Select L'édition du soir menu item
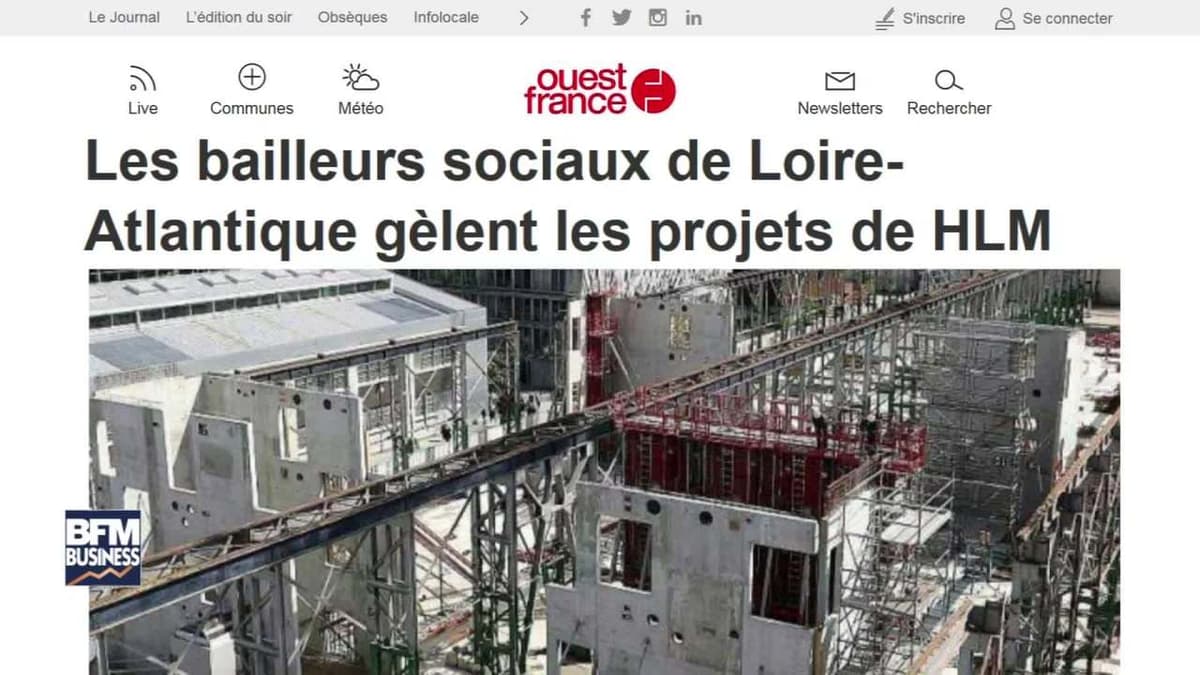This screenshot has width=1200, height=675. click(x=239, y=18)
